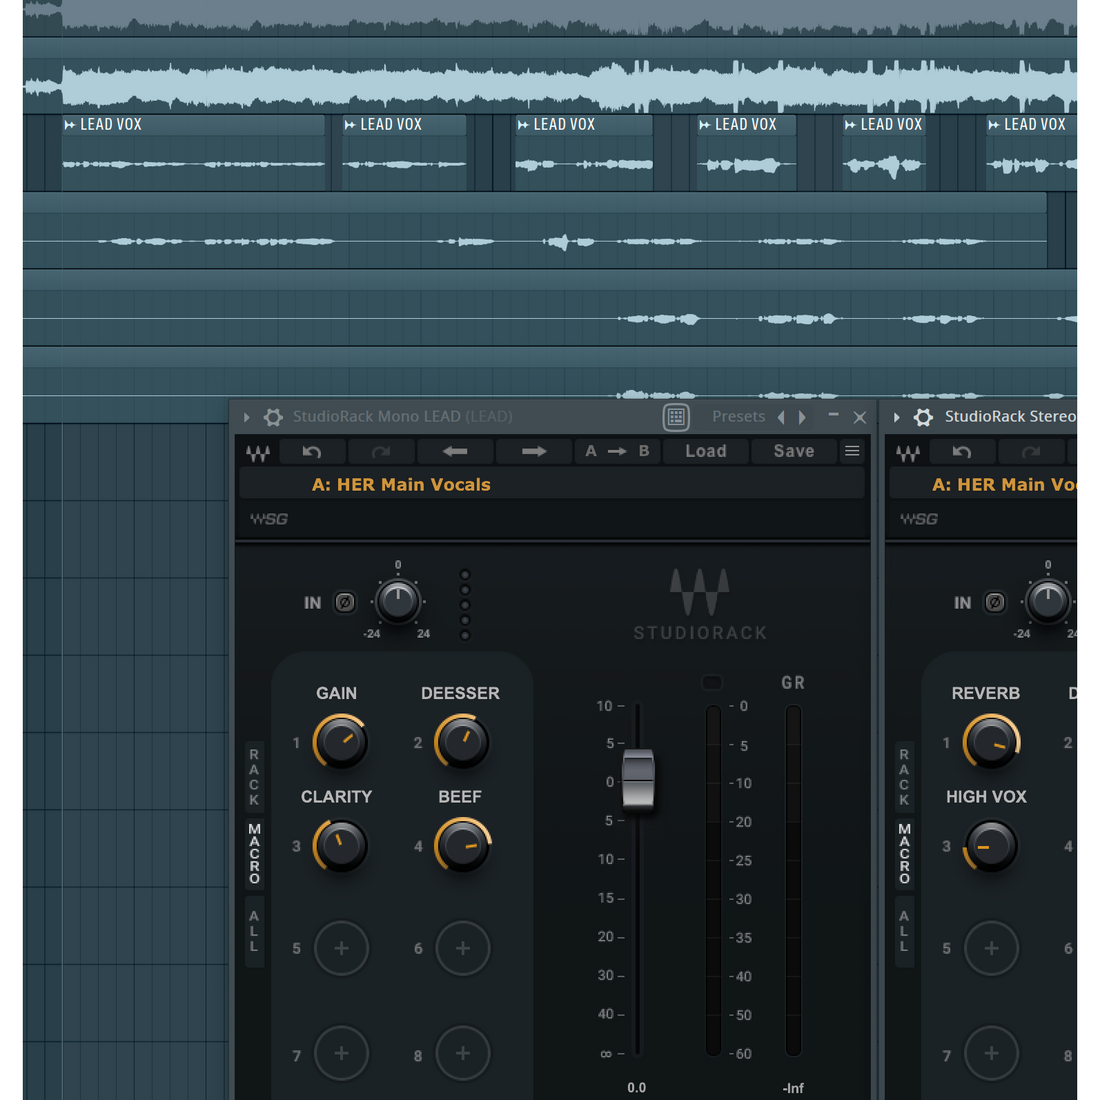Click the clip indicator above the output meter

tap(711, 683)
